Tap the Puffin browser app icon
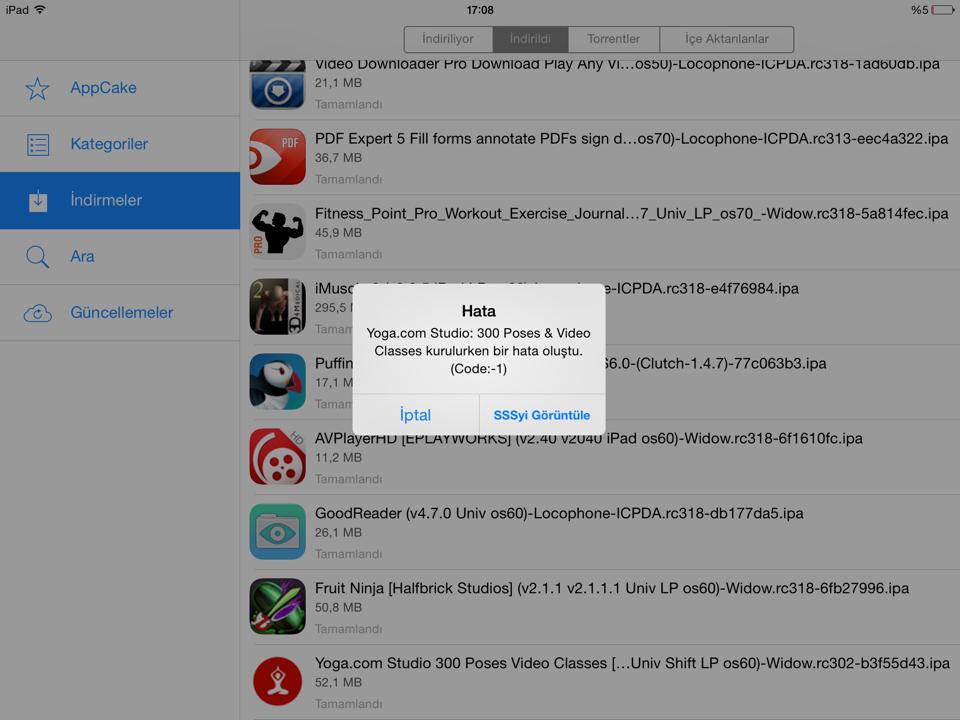960x720 pixels. point(277,381)
